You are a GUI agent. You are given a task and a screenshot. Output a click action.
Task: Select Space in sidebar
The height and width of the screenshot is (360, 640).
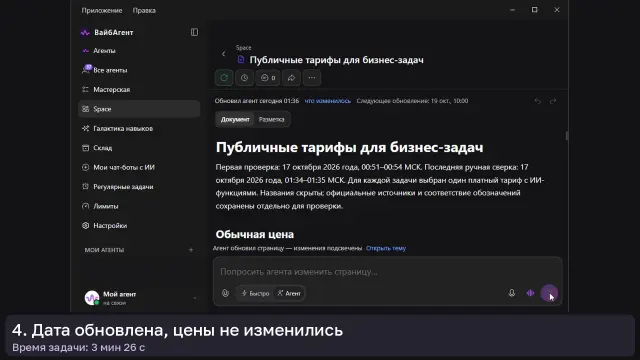click(139, 109)
